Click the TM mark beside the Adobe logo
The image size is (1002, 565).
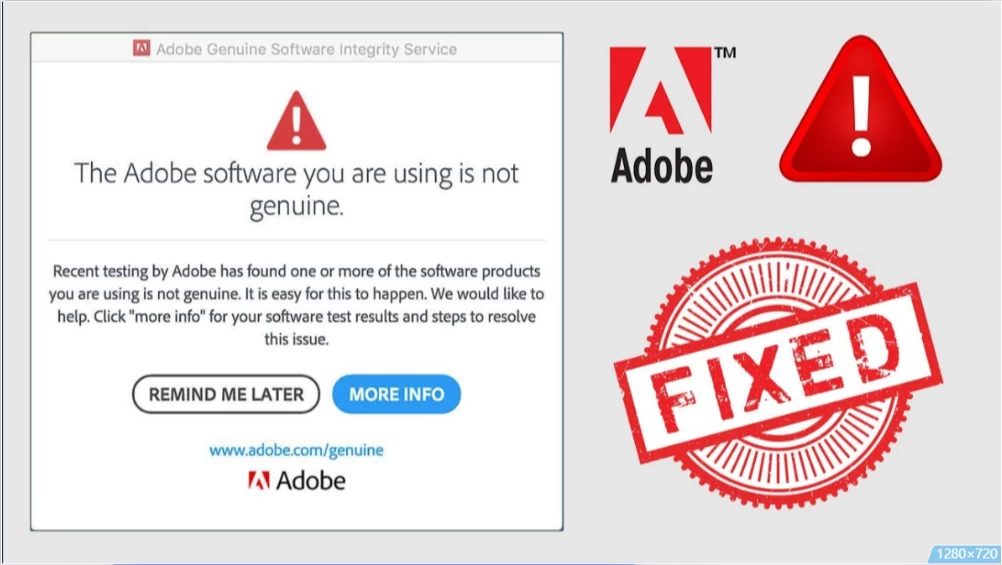point(725,52)
